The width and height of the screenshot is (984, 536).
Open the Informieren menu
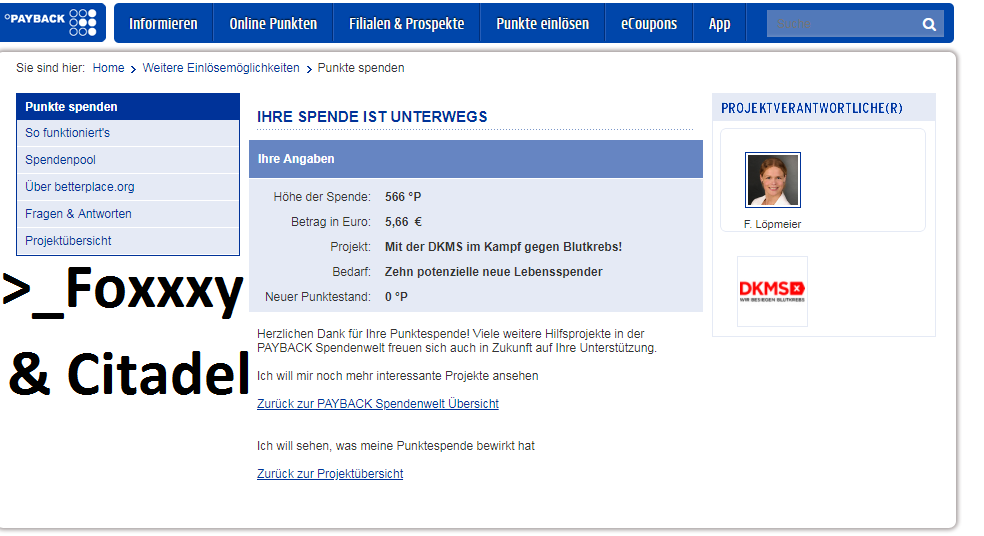coord(163,24)
